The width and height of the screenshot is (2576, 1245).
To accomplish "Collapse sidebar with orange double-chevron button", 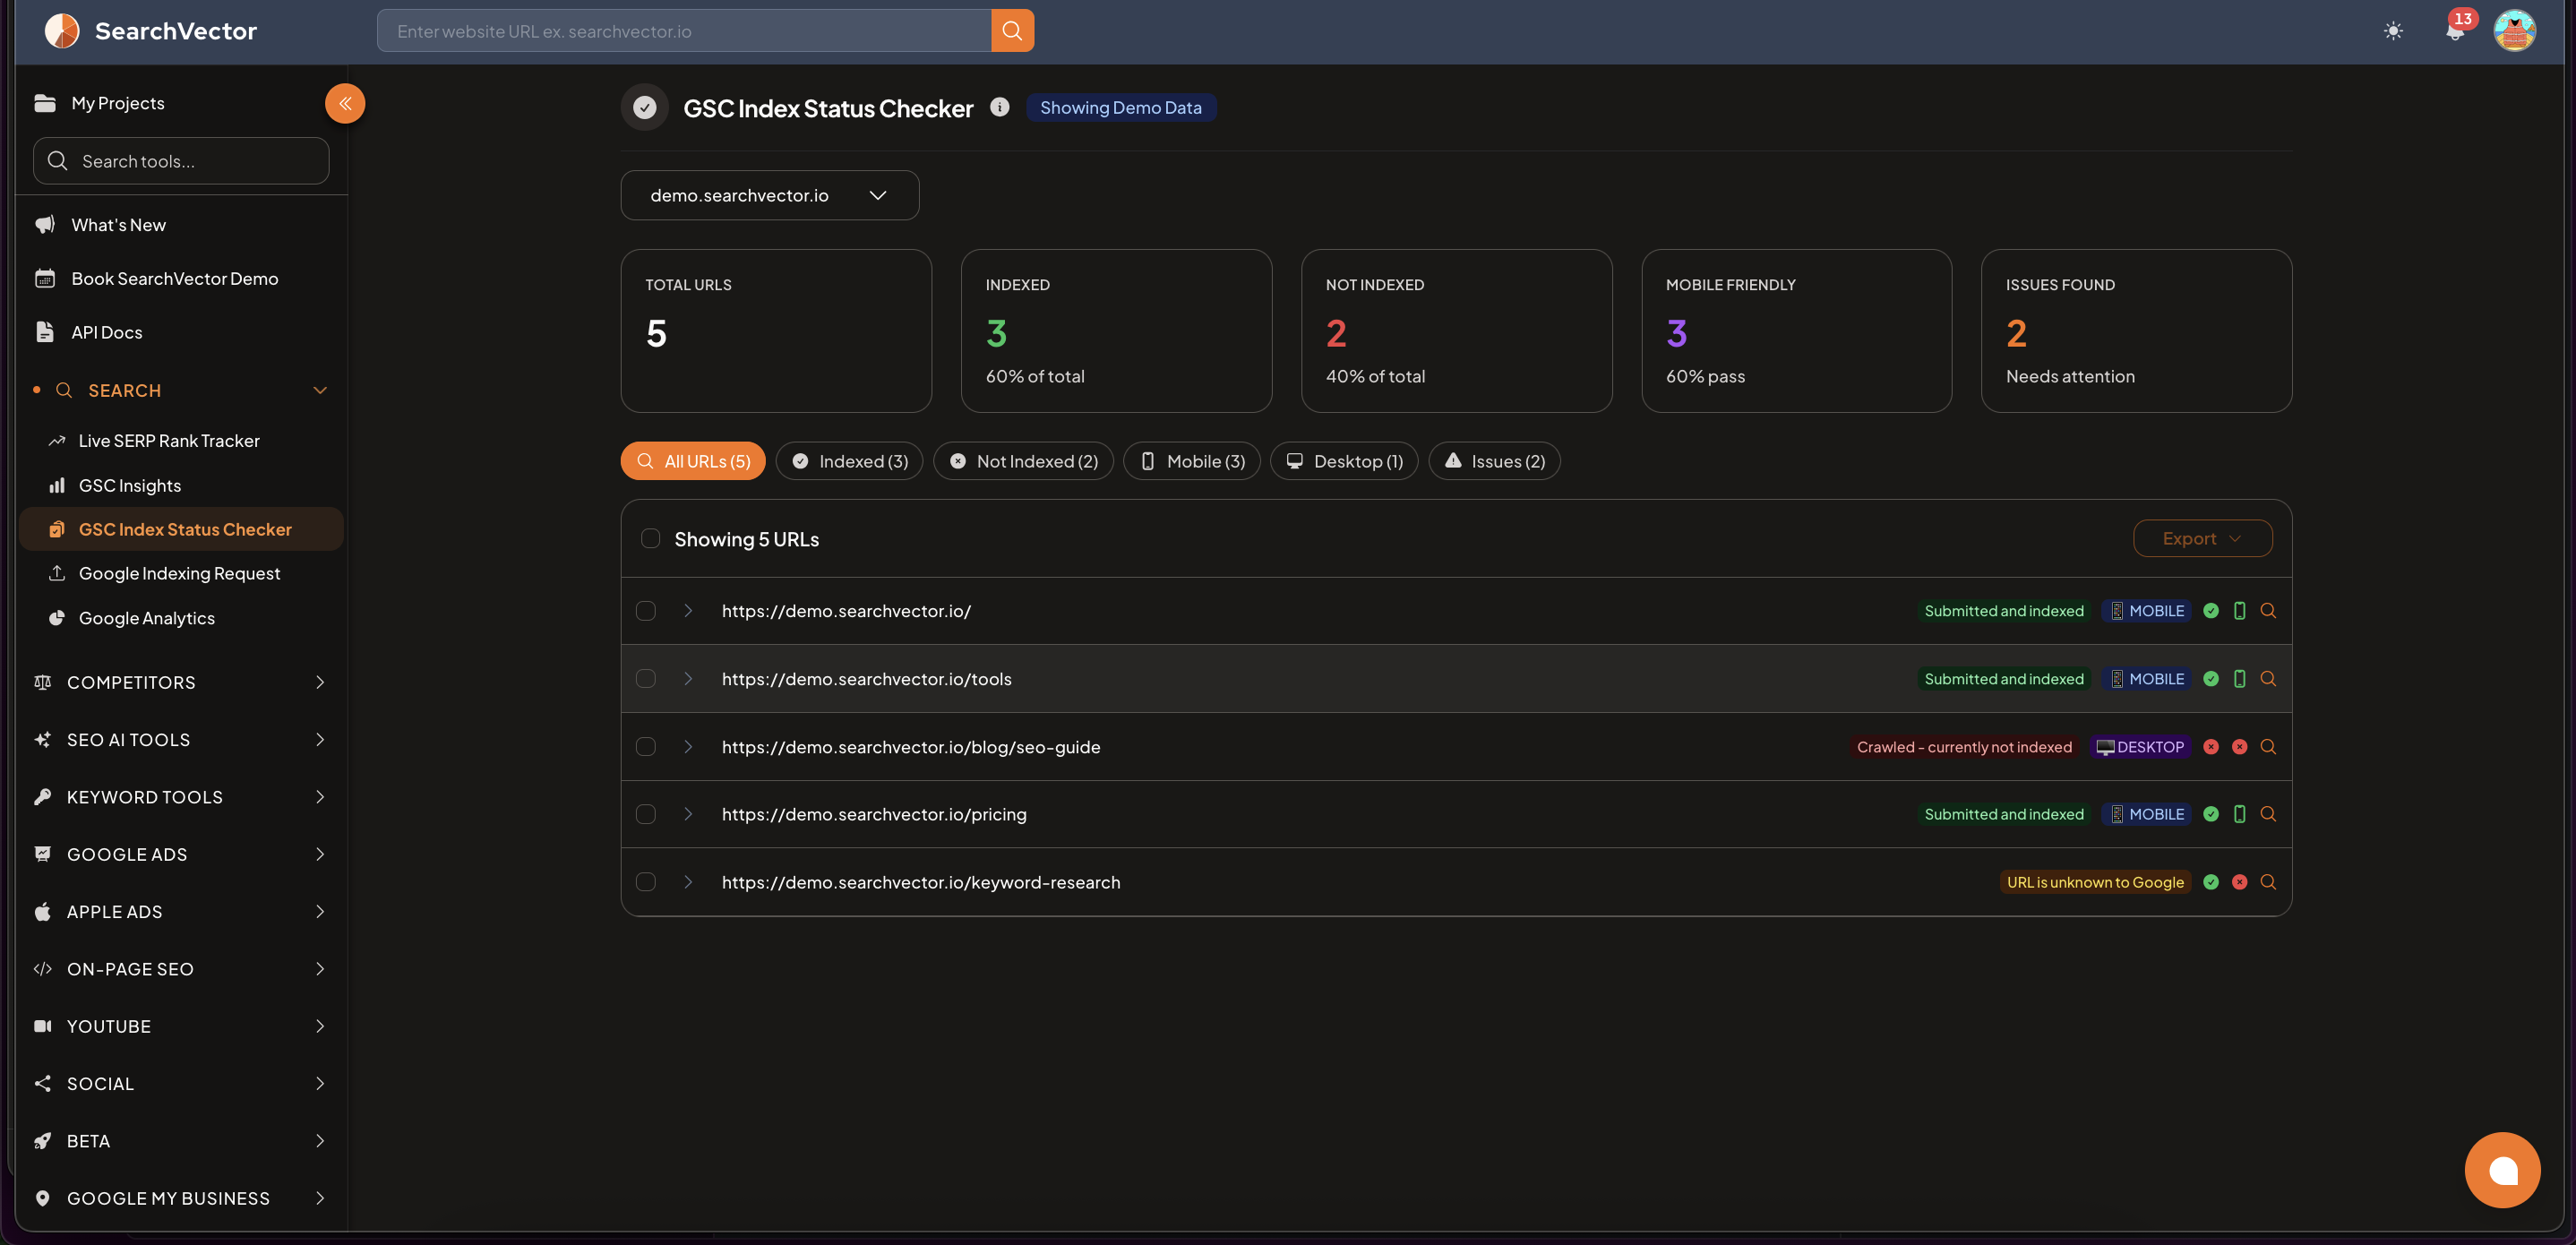I will (345, 103).
